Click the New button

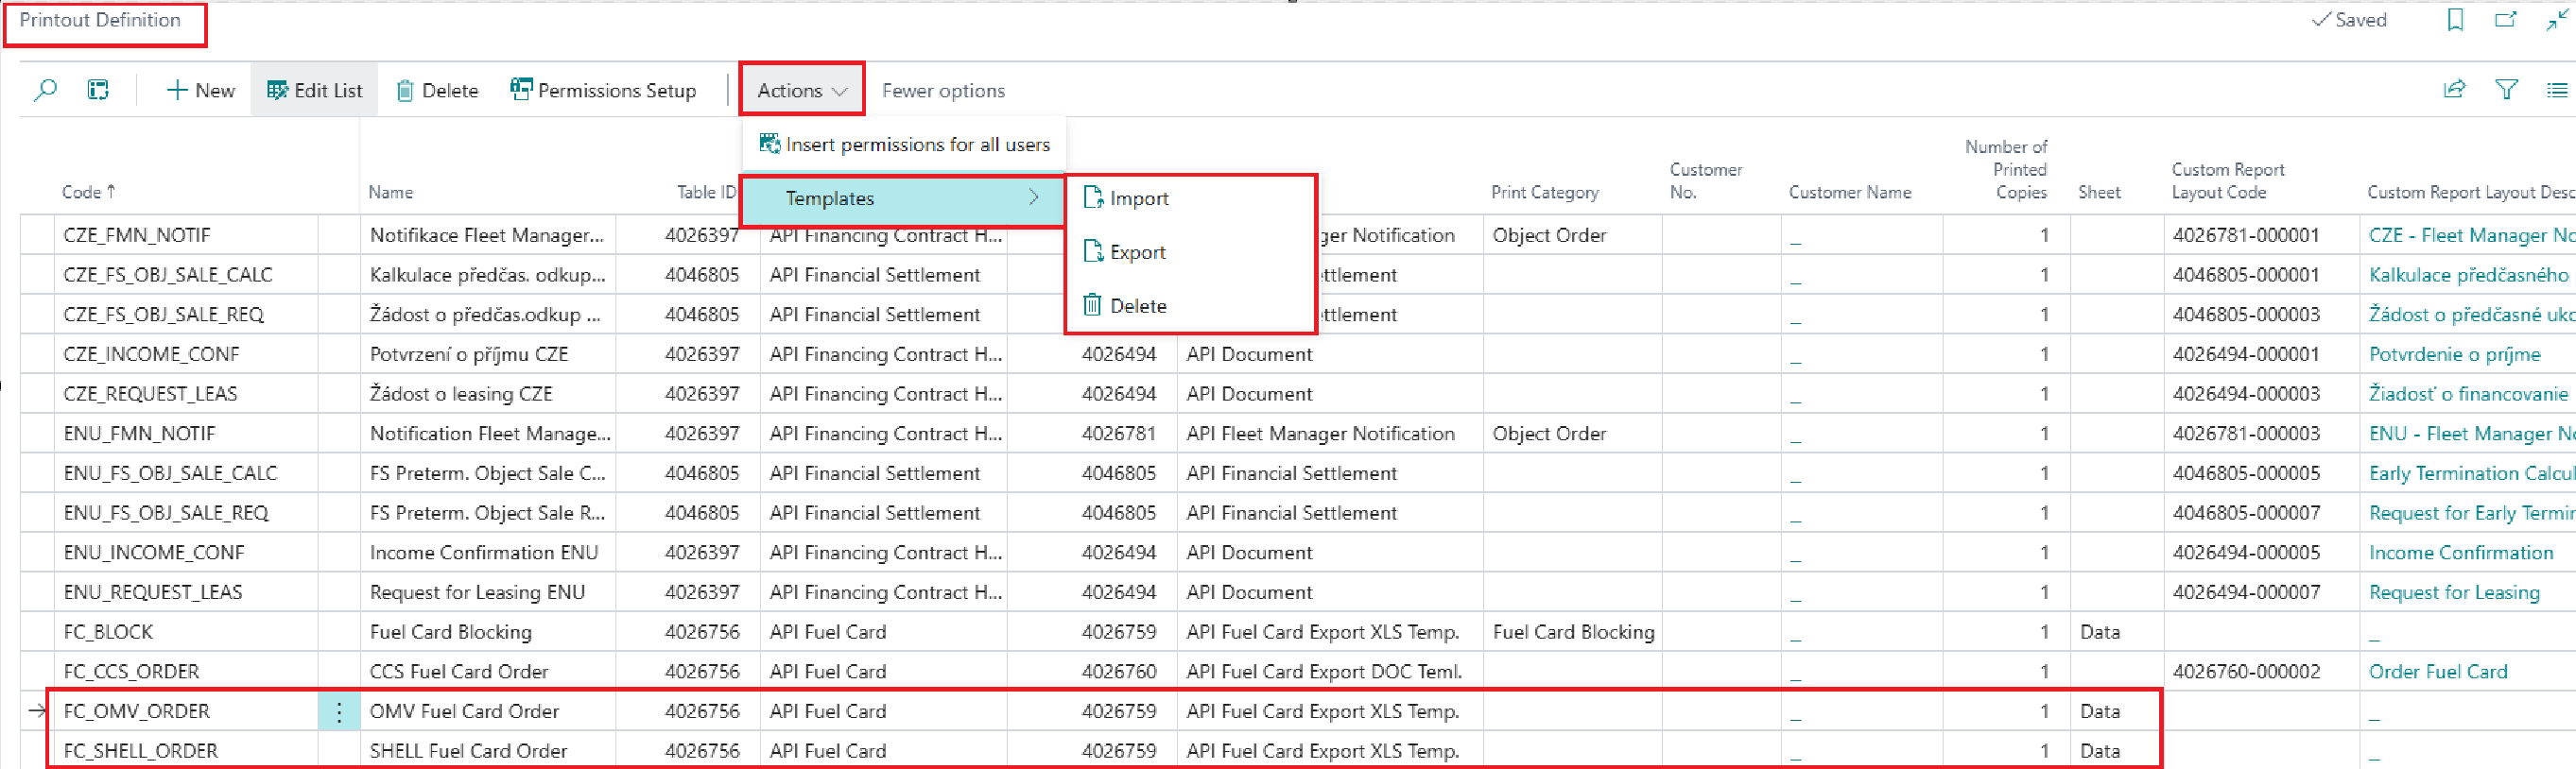coord(201,90)
